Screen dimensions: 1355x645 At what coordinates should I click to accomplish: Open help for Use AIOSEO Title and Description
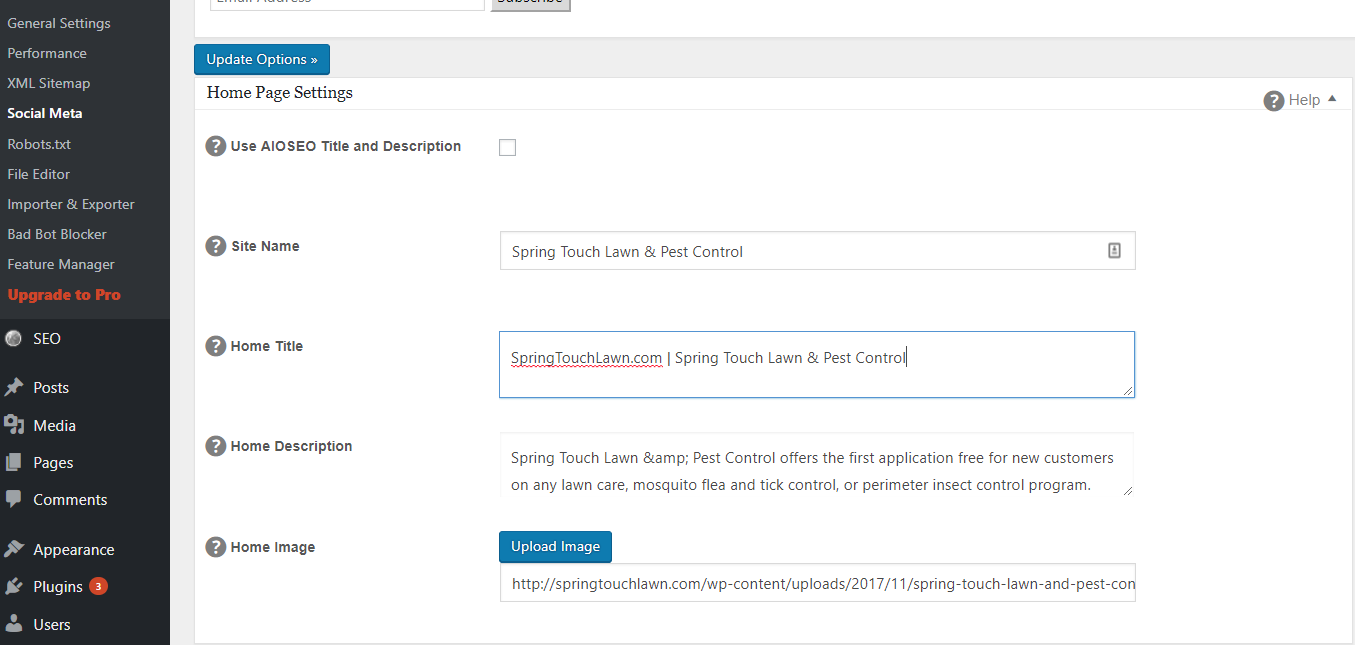coord(215,146)
